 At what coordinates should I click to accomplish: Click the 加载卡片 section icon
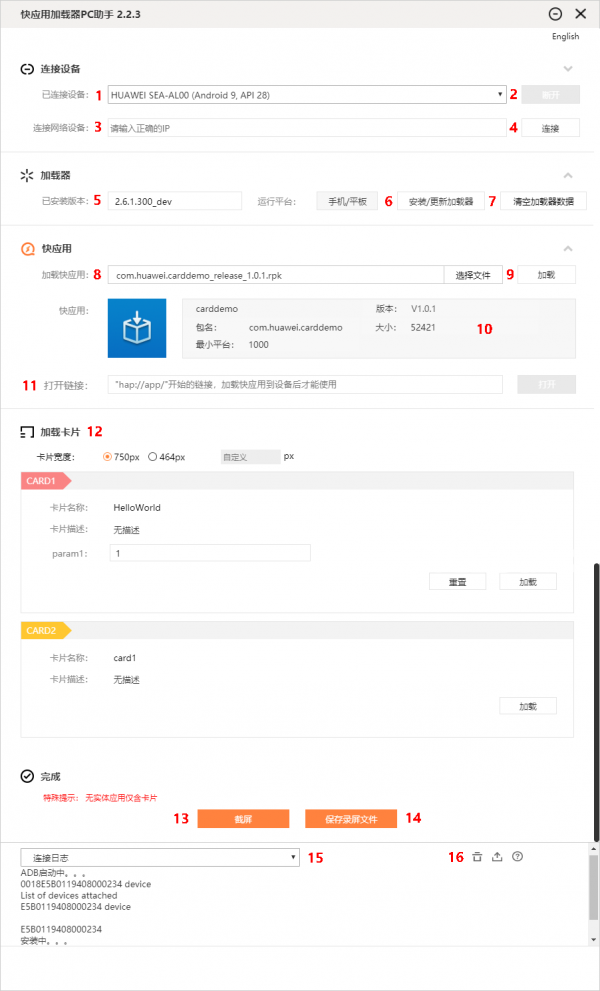coord(27,432)
